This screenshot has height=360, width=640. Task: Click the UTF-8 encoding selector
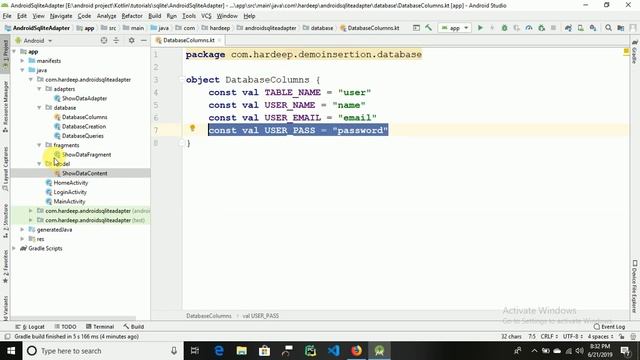pyautogui.click(x=573, y=337)
